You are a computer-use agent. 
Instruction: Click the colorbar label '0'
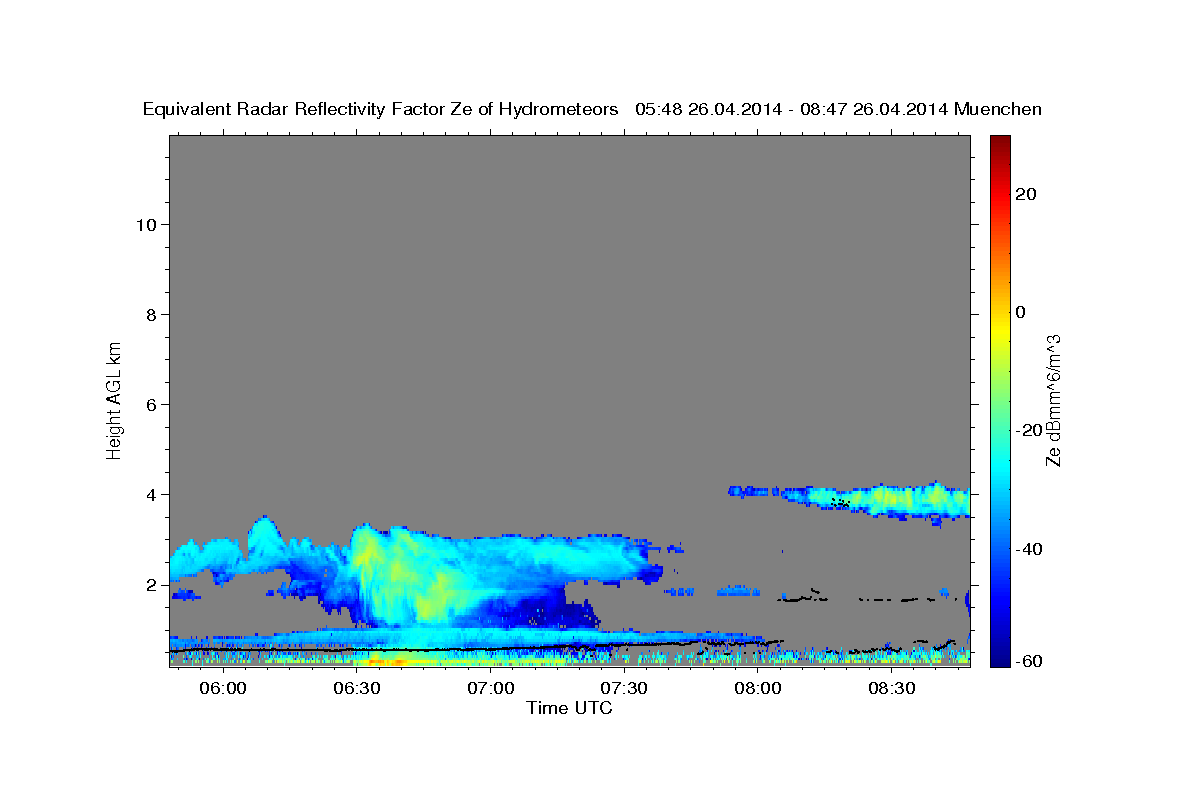1020,312
